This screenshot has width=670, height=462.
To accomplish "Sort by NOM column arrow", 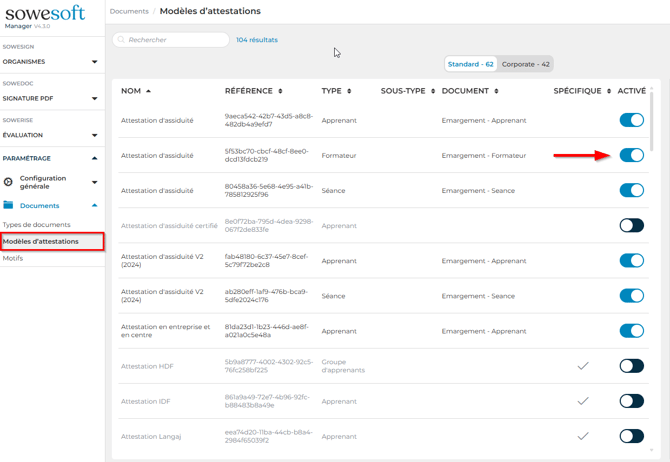I will coord(148,91).
